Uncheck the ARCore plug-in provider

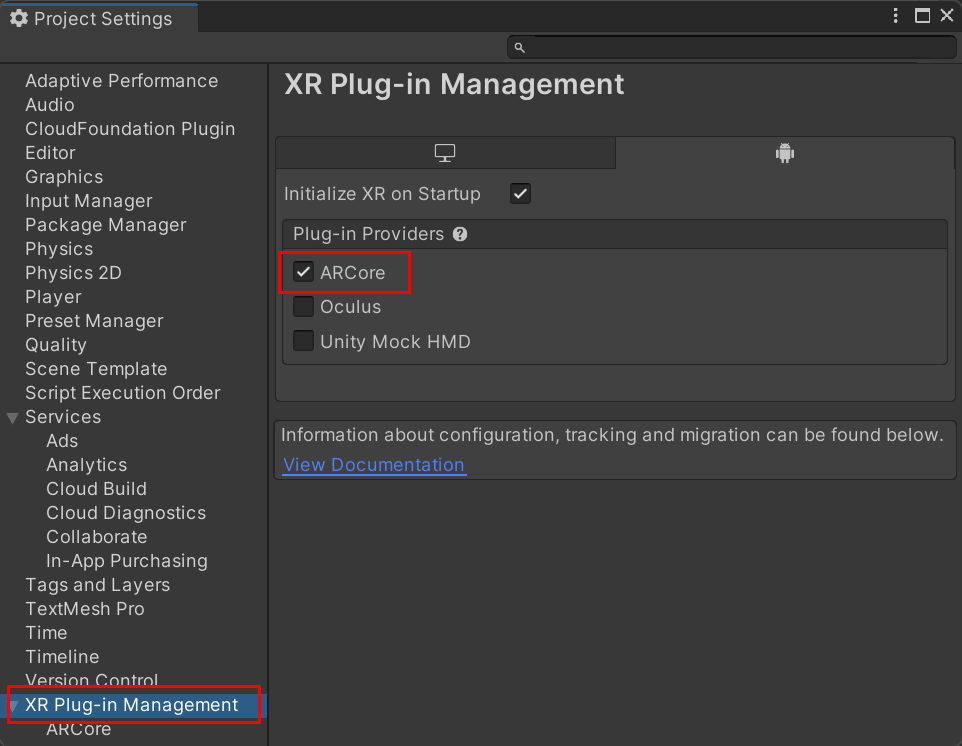coord(303,272)
